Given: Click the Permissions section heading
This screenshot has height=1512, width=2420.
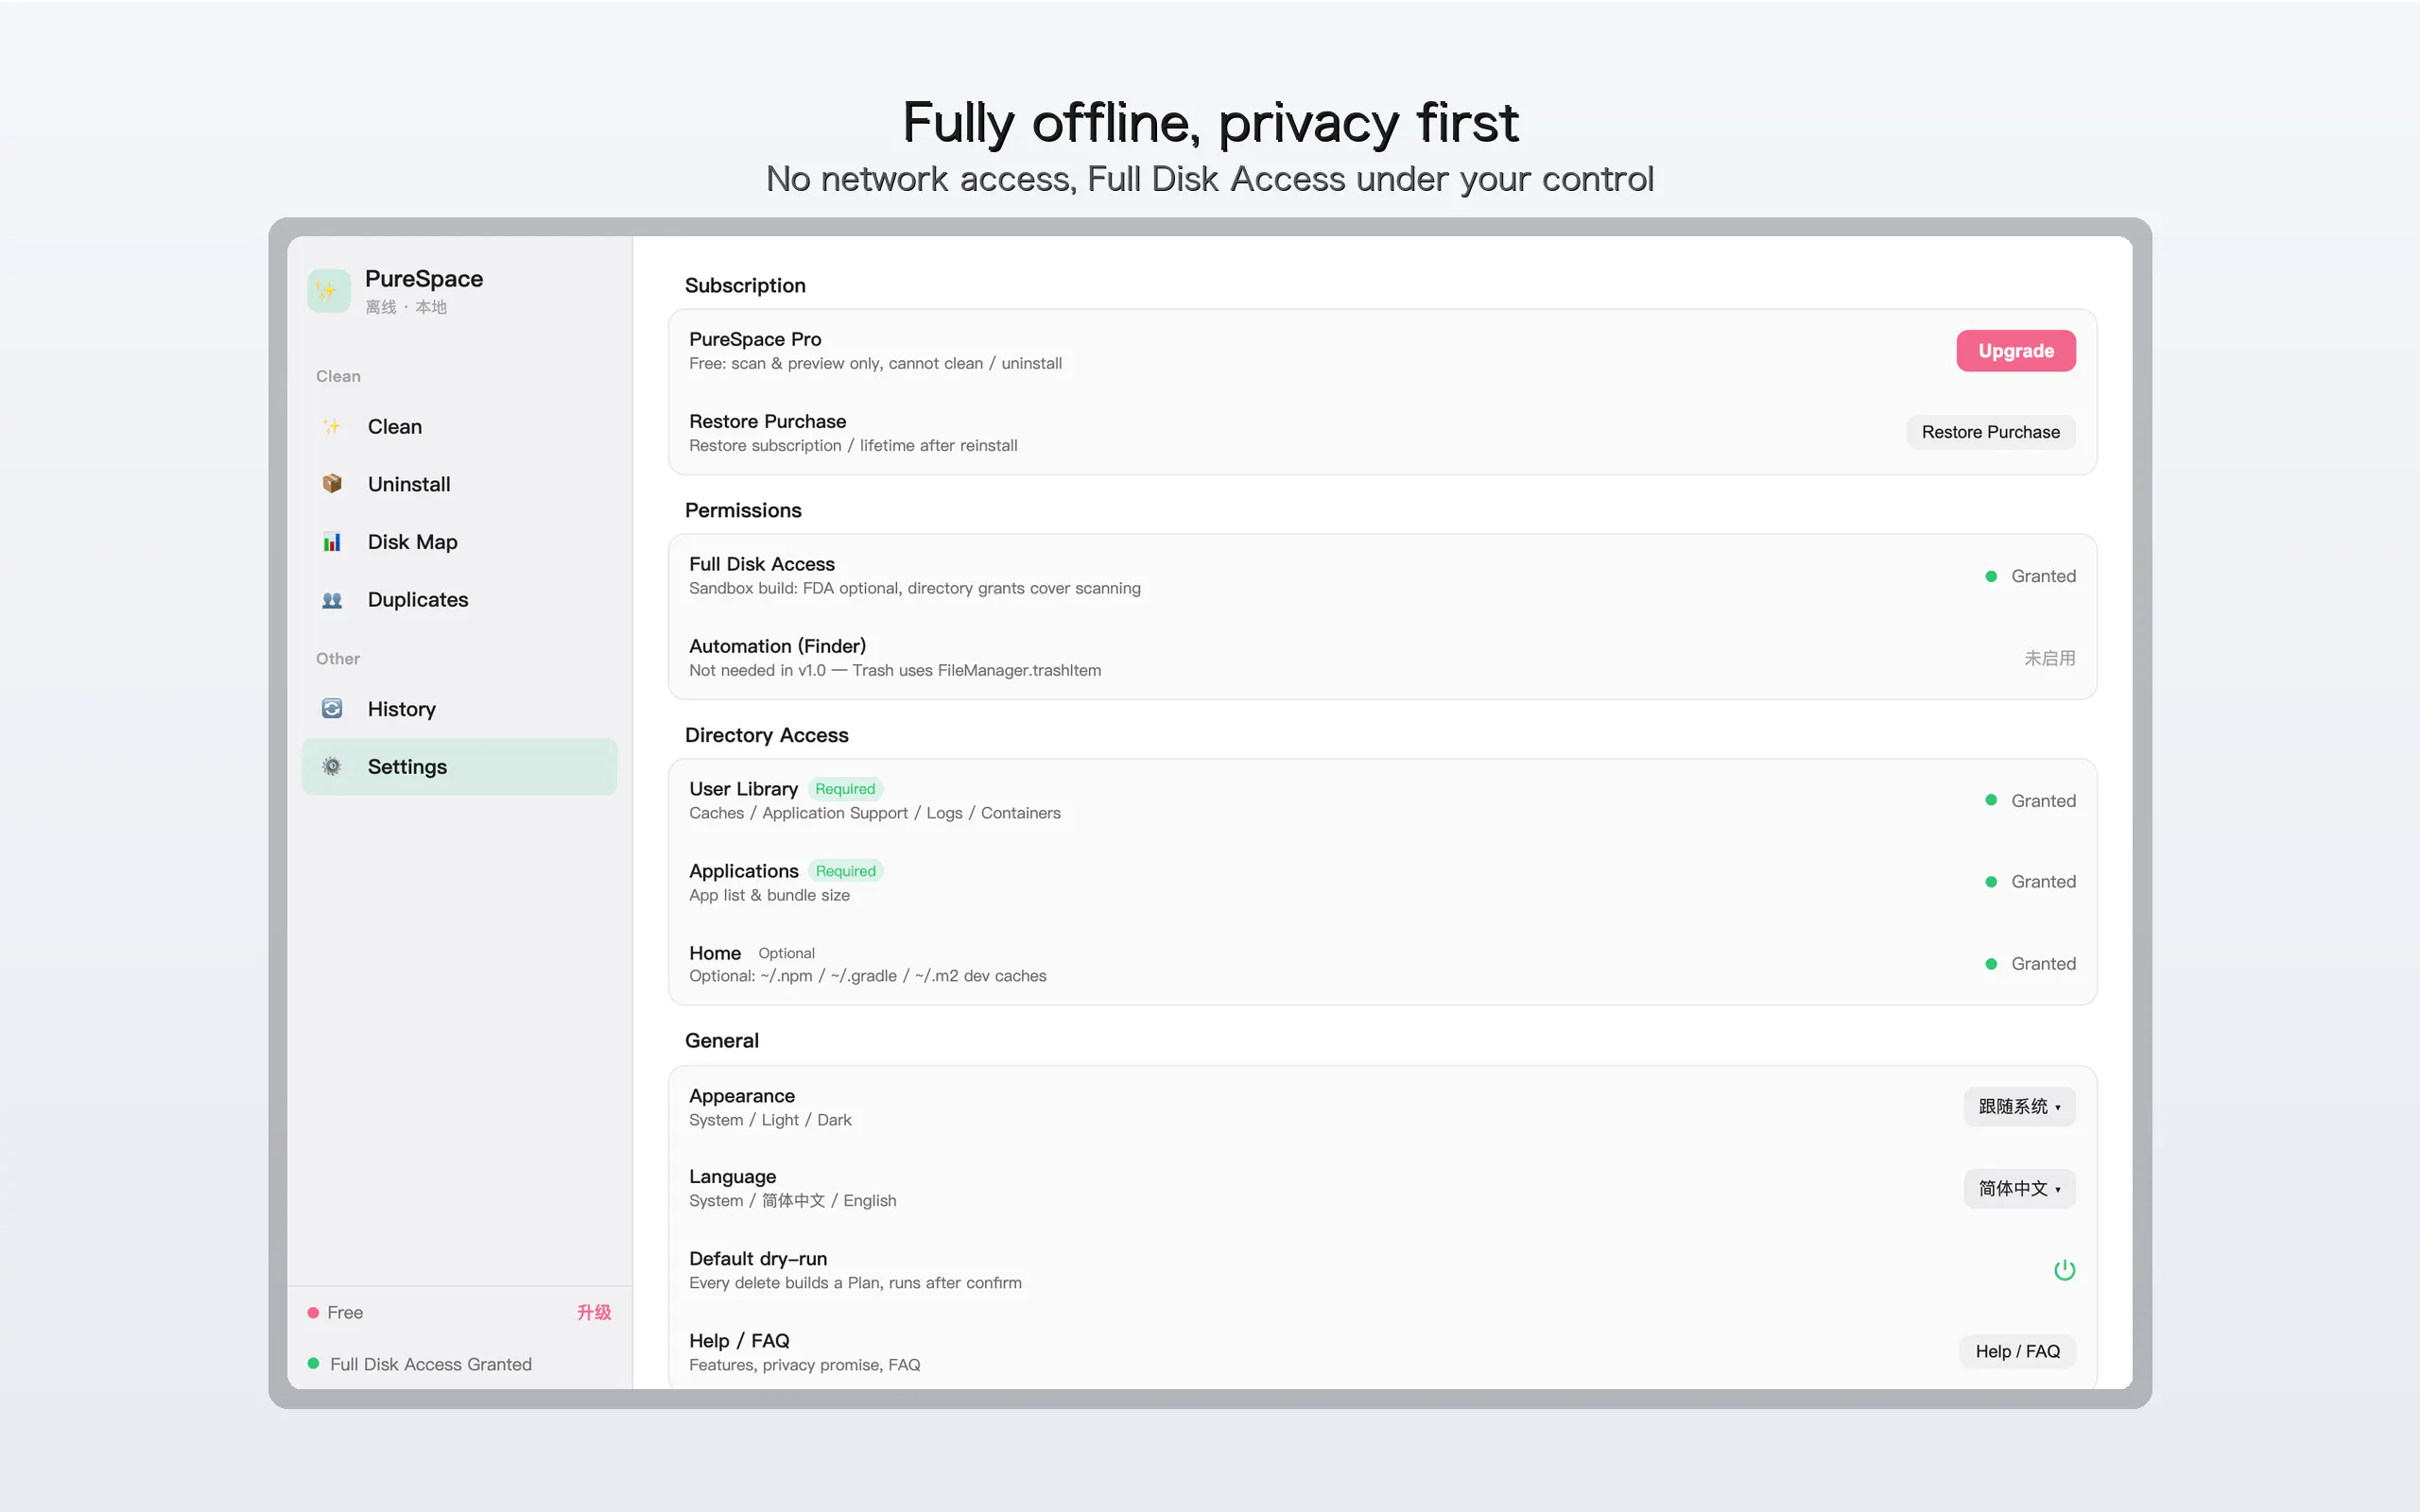Looking at the screenshot, I should point(743,511).
